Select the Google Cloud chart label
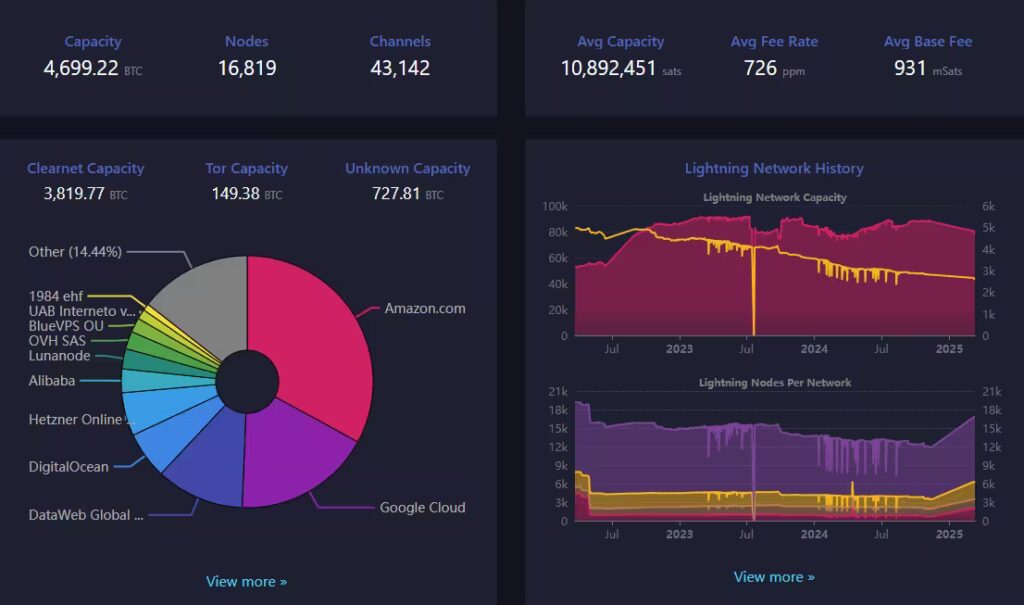 pos(422,507)
